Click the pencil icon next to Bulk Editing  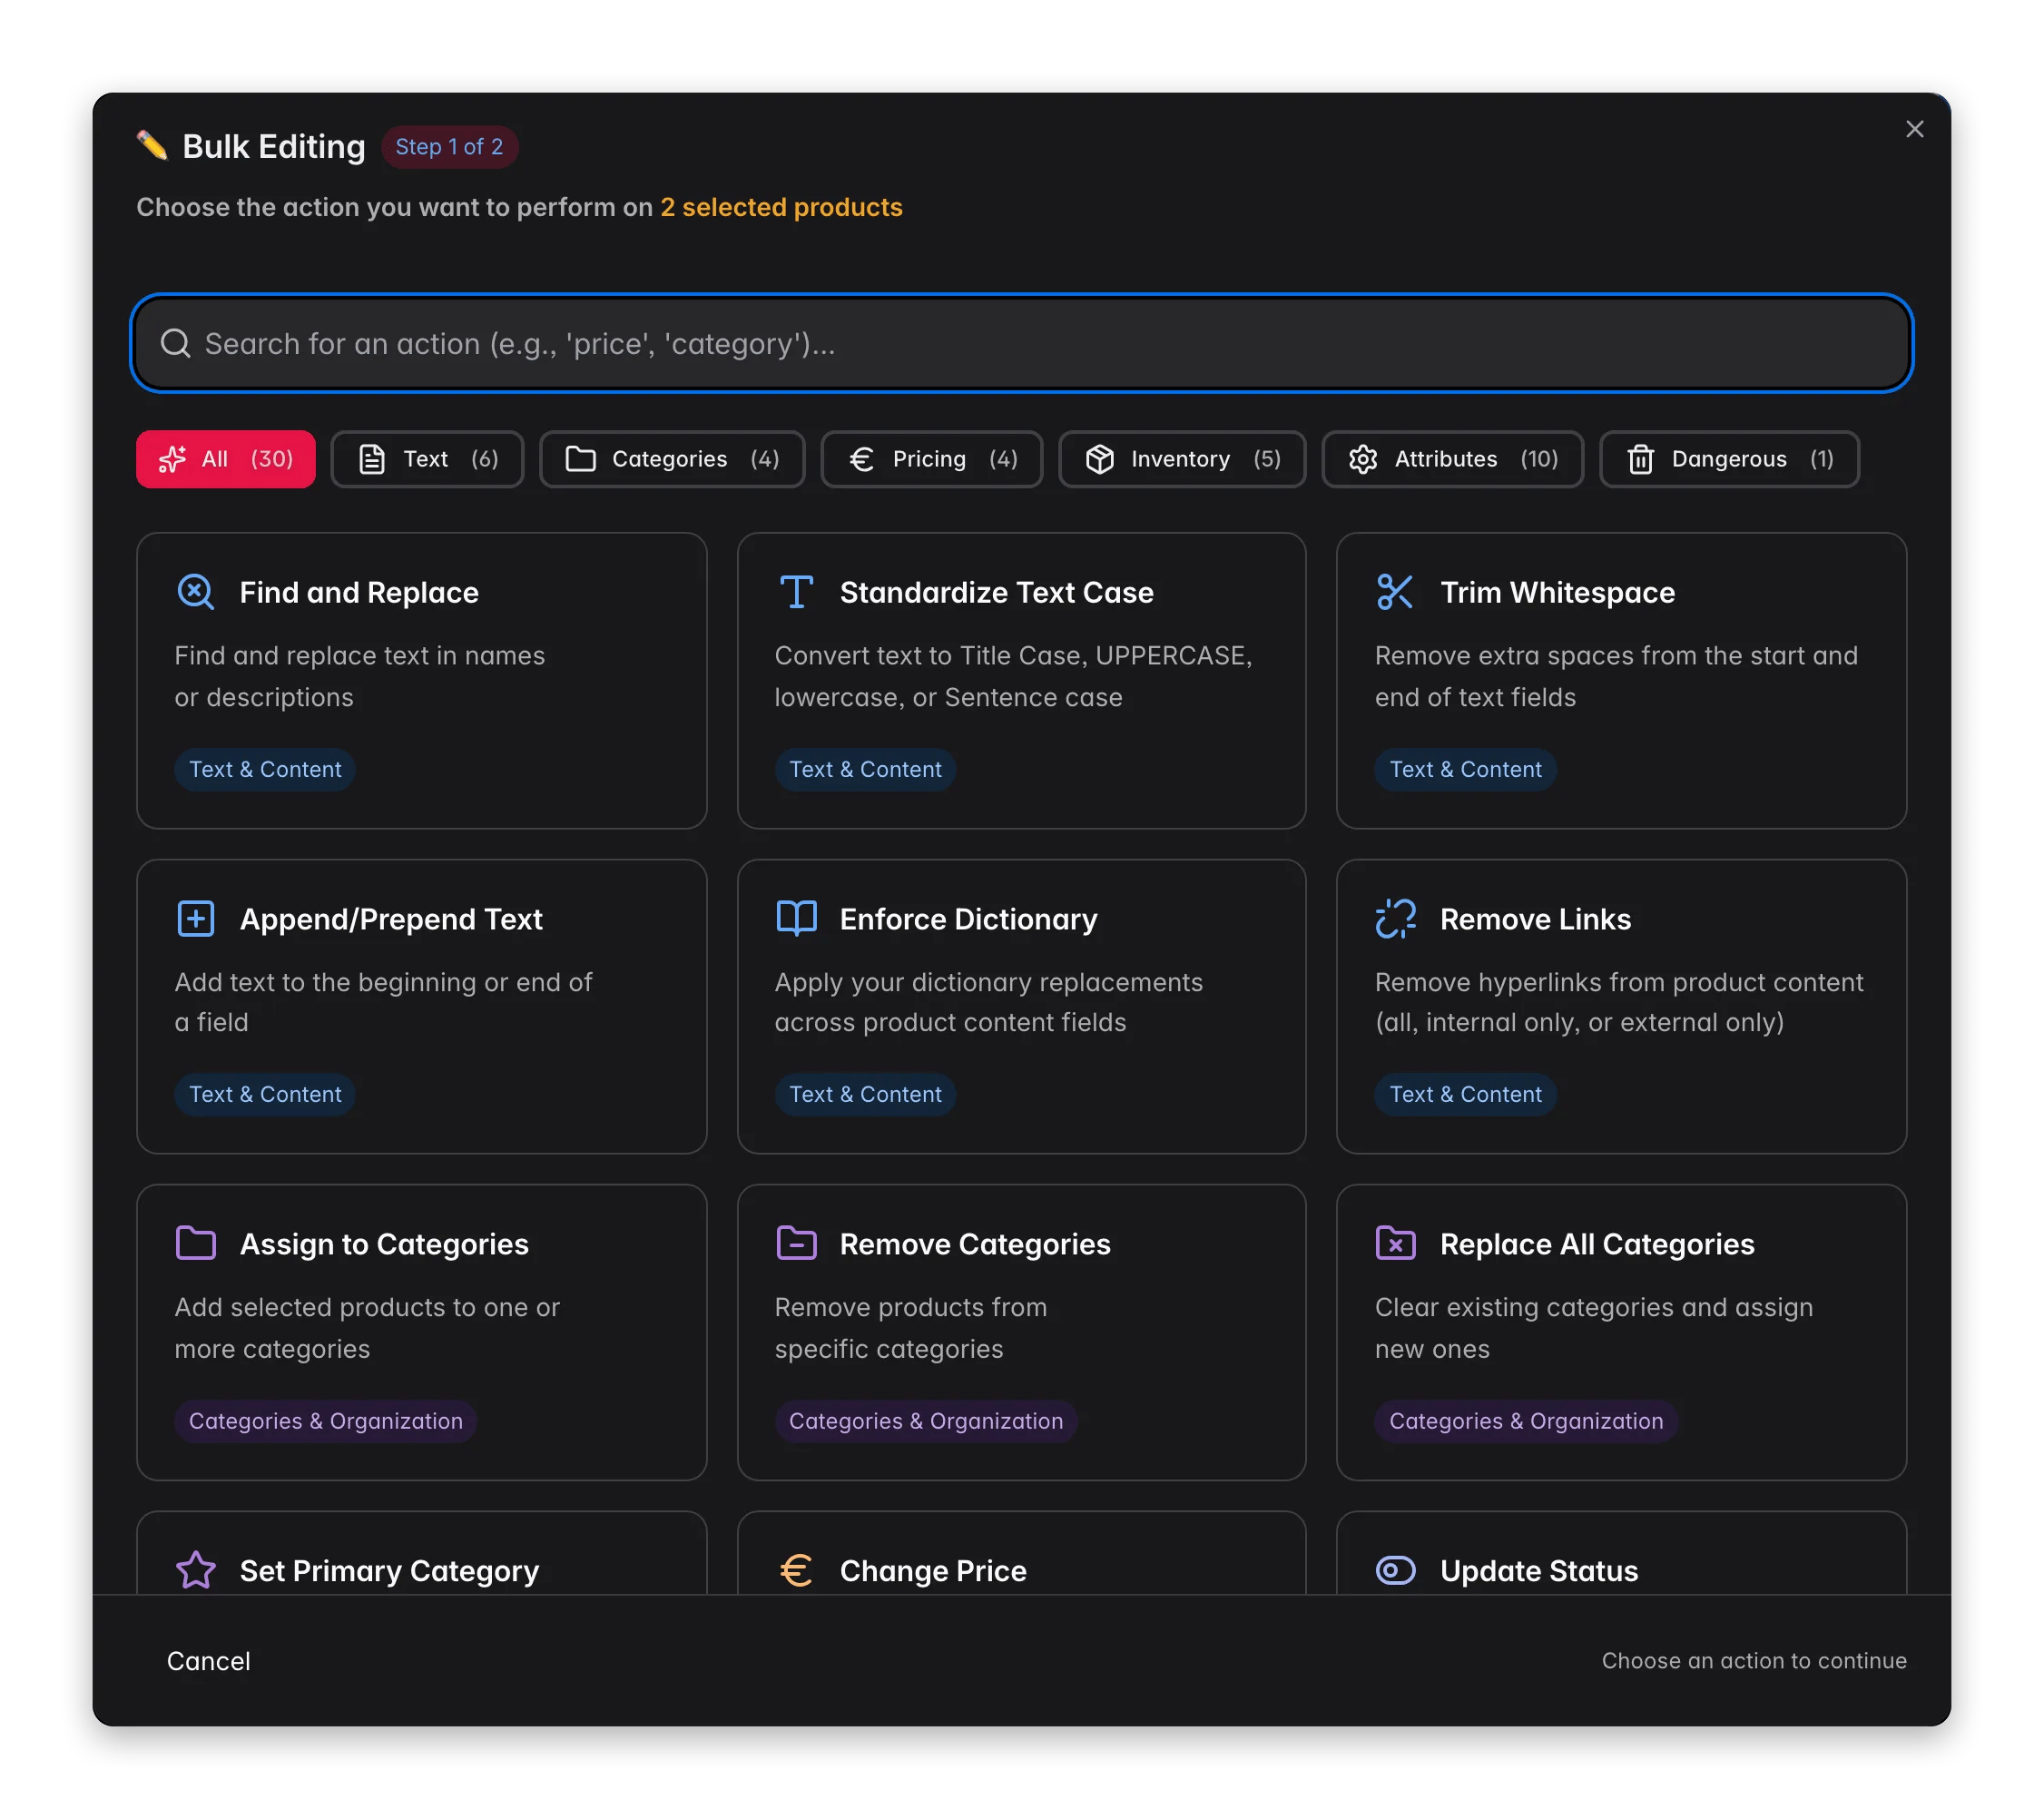coord(152,145)
